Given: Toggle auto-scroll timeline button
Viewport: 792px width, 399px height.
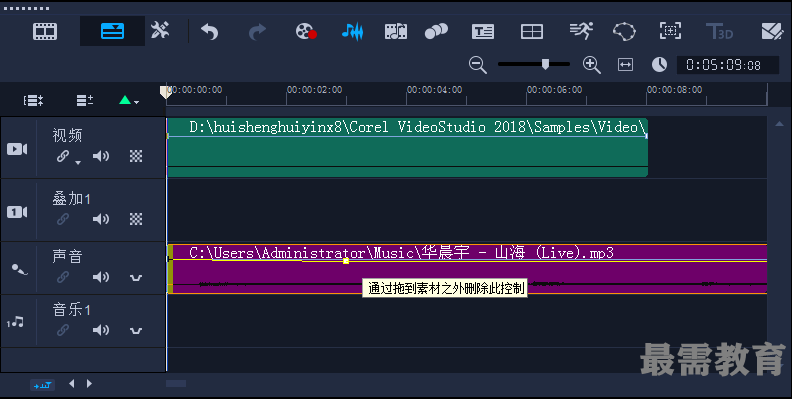Looking at the screenshot, I should pyautogui.click(x=42, y=384).
